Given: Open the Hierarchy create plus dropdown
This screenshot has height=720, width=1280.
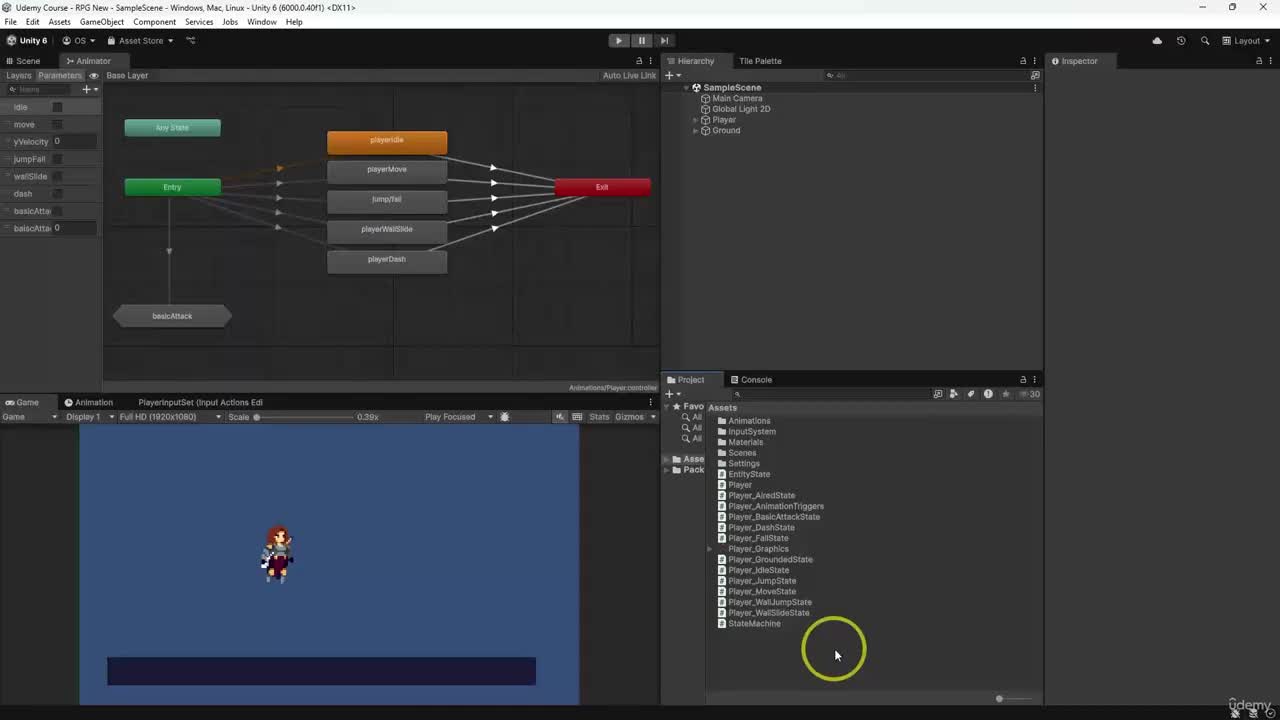Looking at the screenshot, I should (673, 76).
